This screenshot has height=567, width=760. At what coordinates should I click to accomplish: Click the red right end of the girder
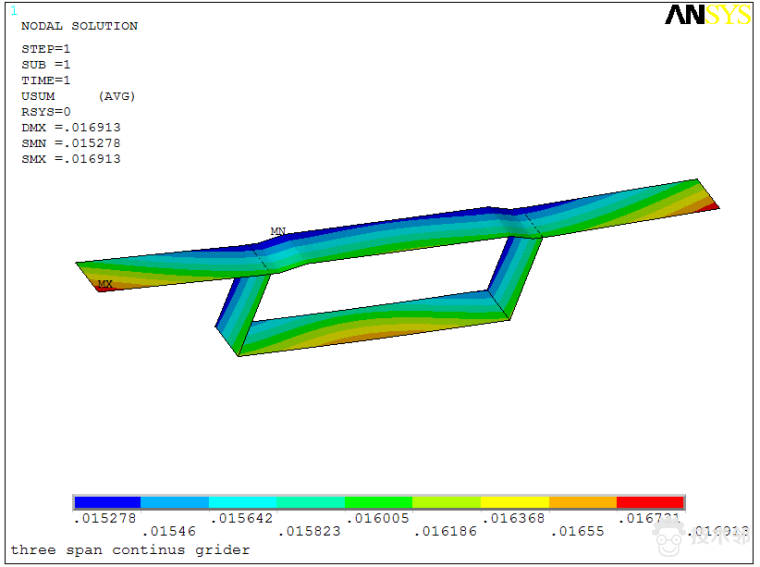pos(708,205)
